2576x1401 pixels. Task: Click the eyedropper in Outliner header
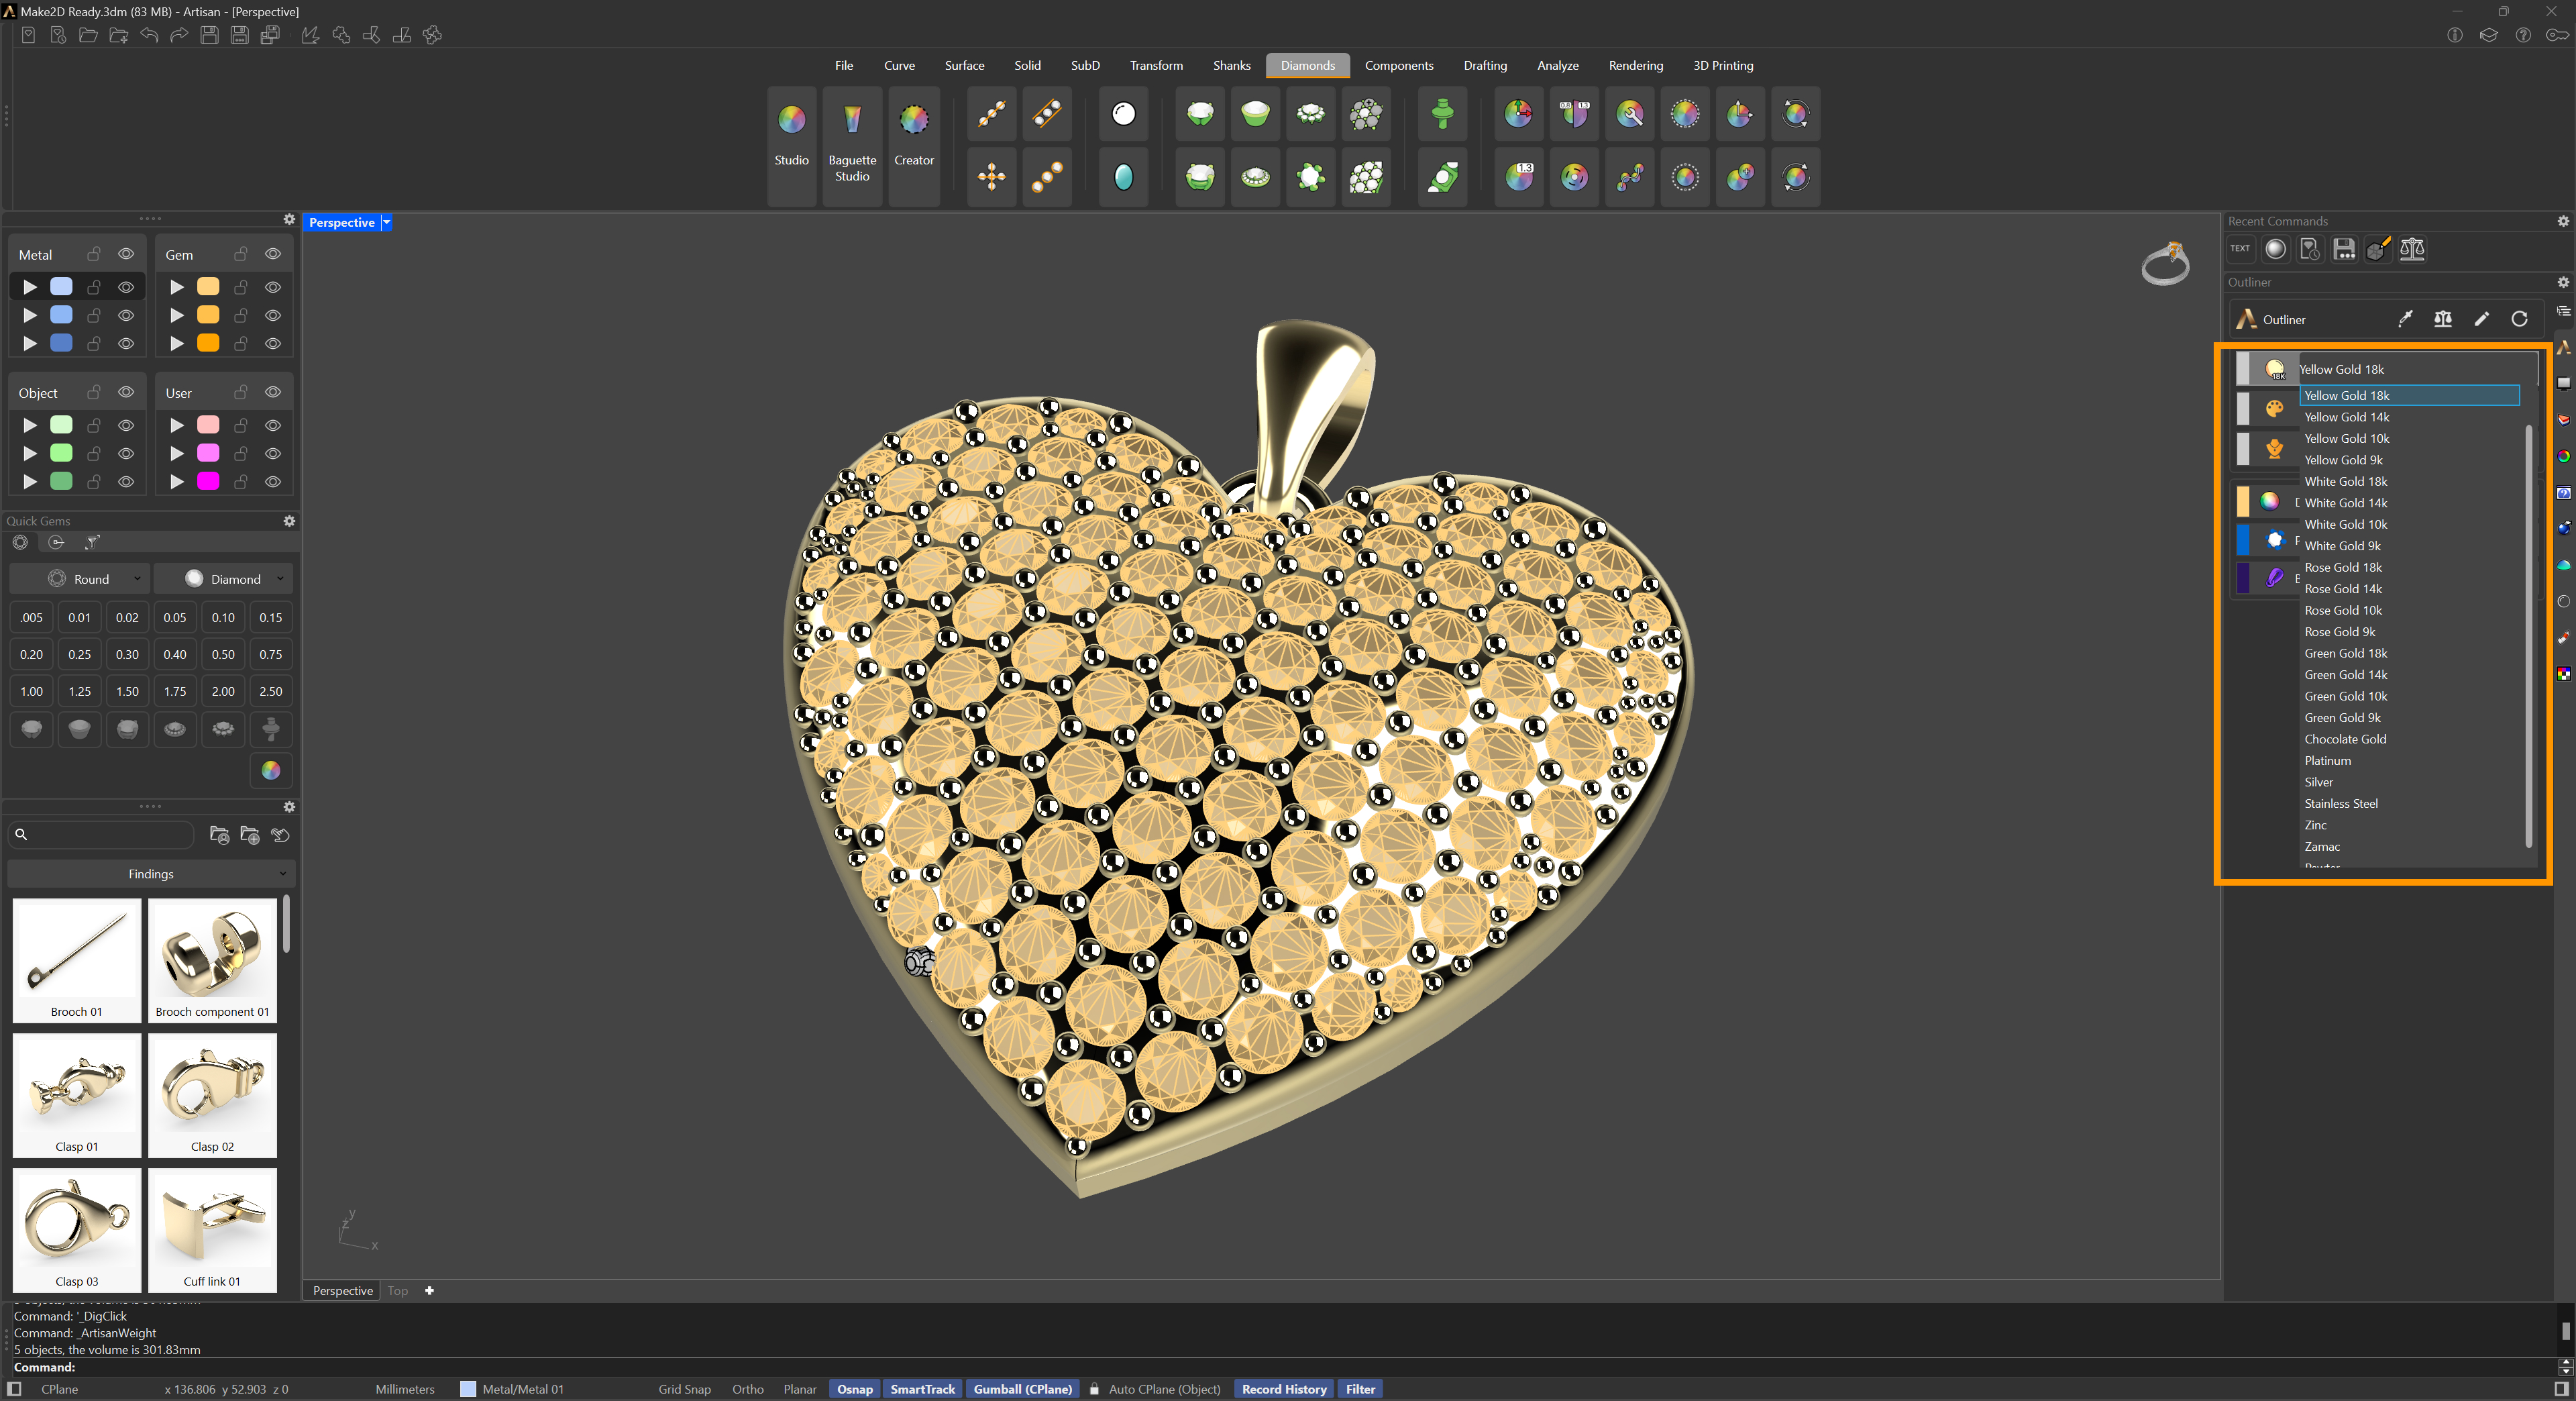coord(2405,319)
